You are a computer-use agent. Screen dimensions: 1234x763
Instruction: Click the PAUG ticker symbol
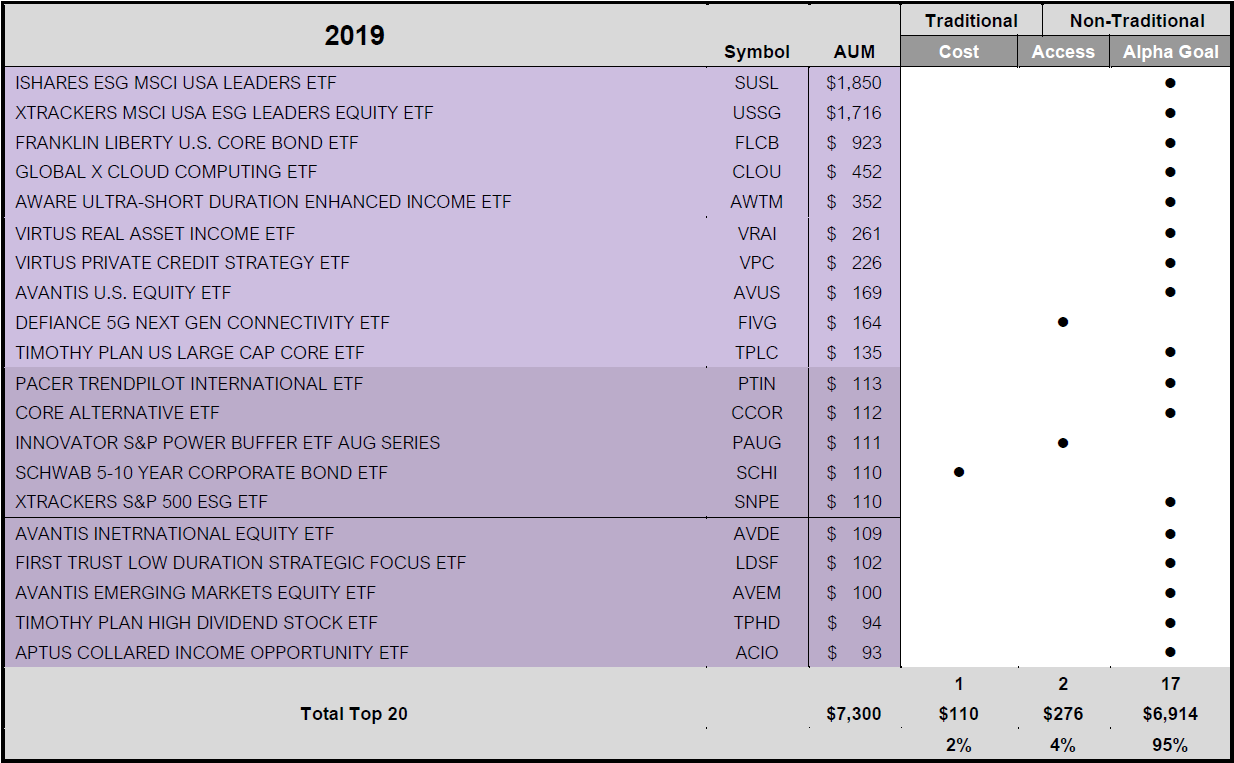(x=756, y=443)
